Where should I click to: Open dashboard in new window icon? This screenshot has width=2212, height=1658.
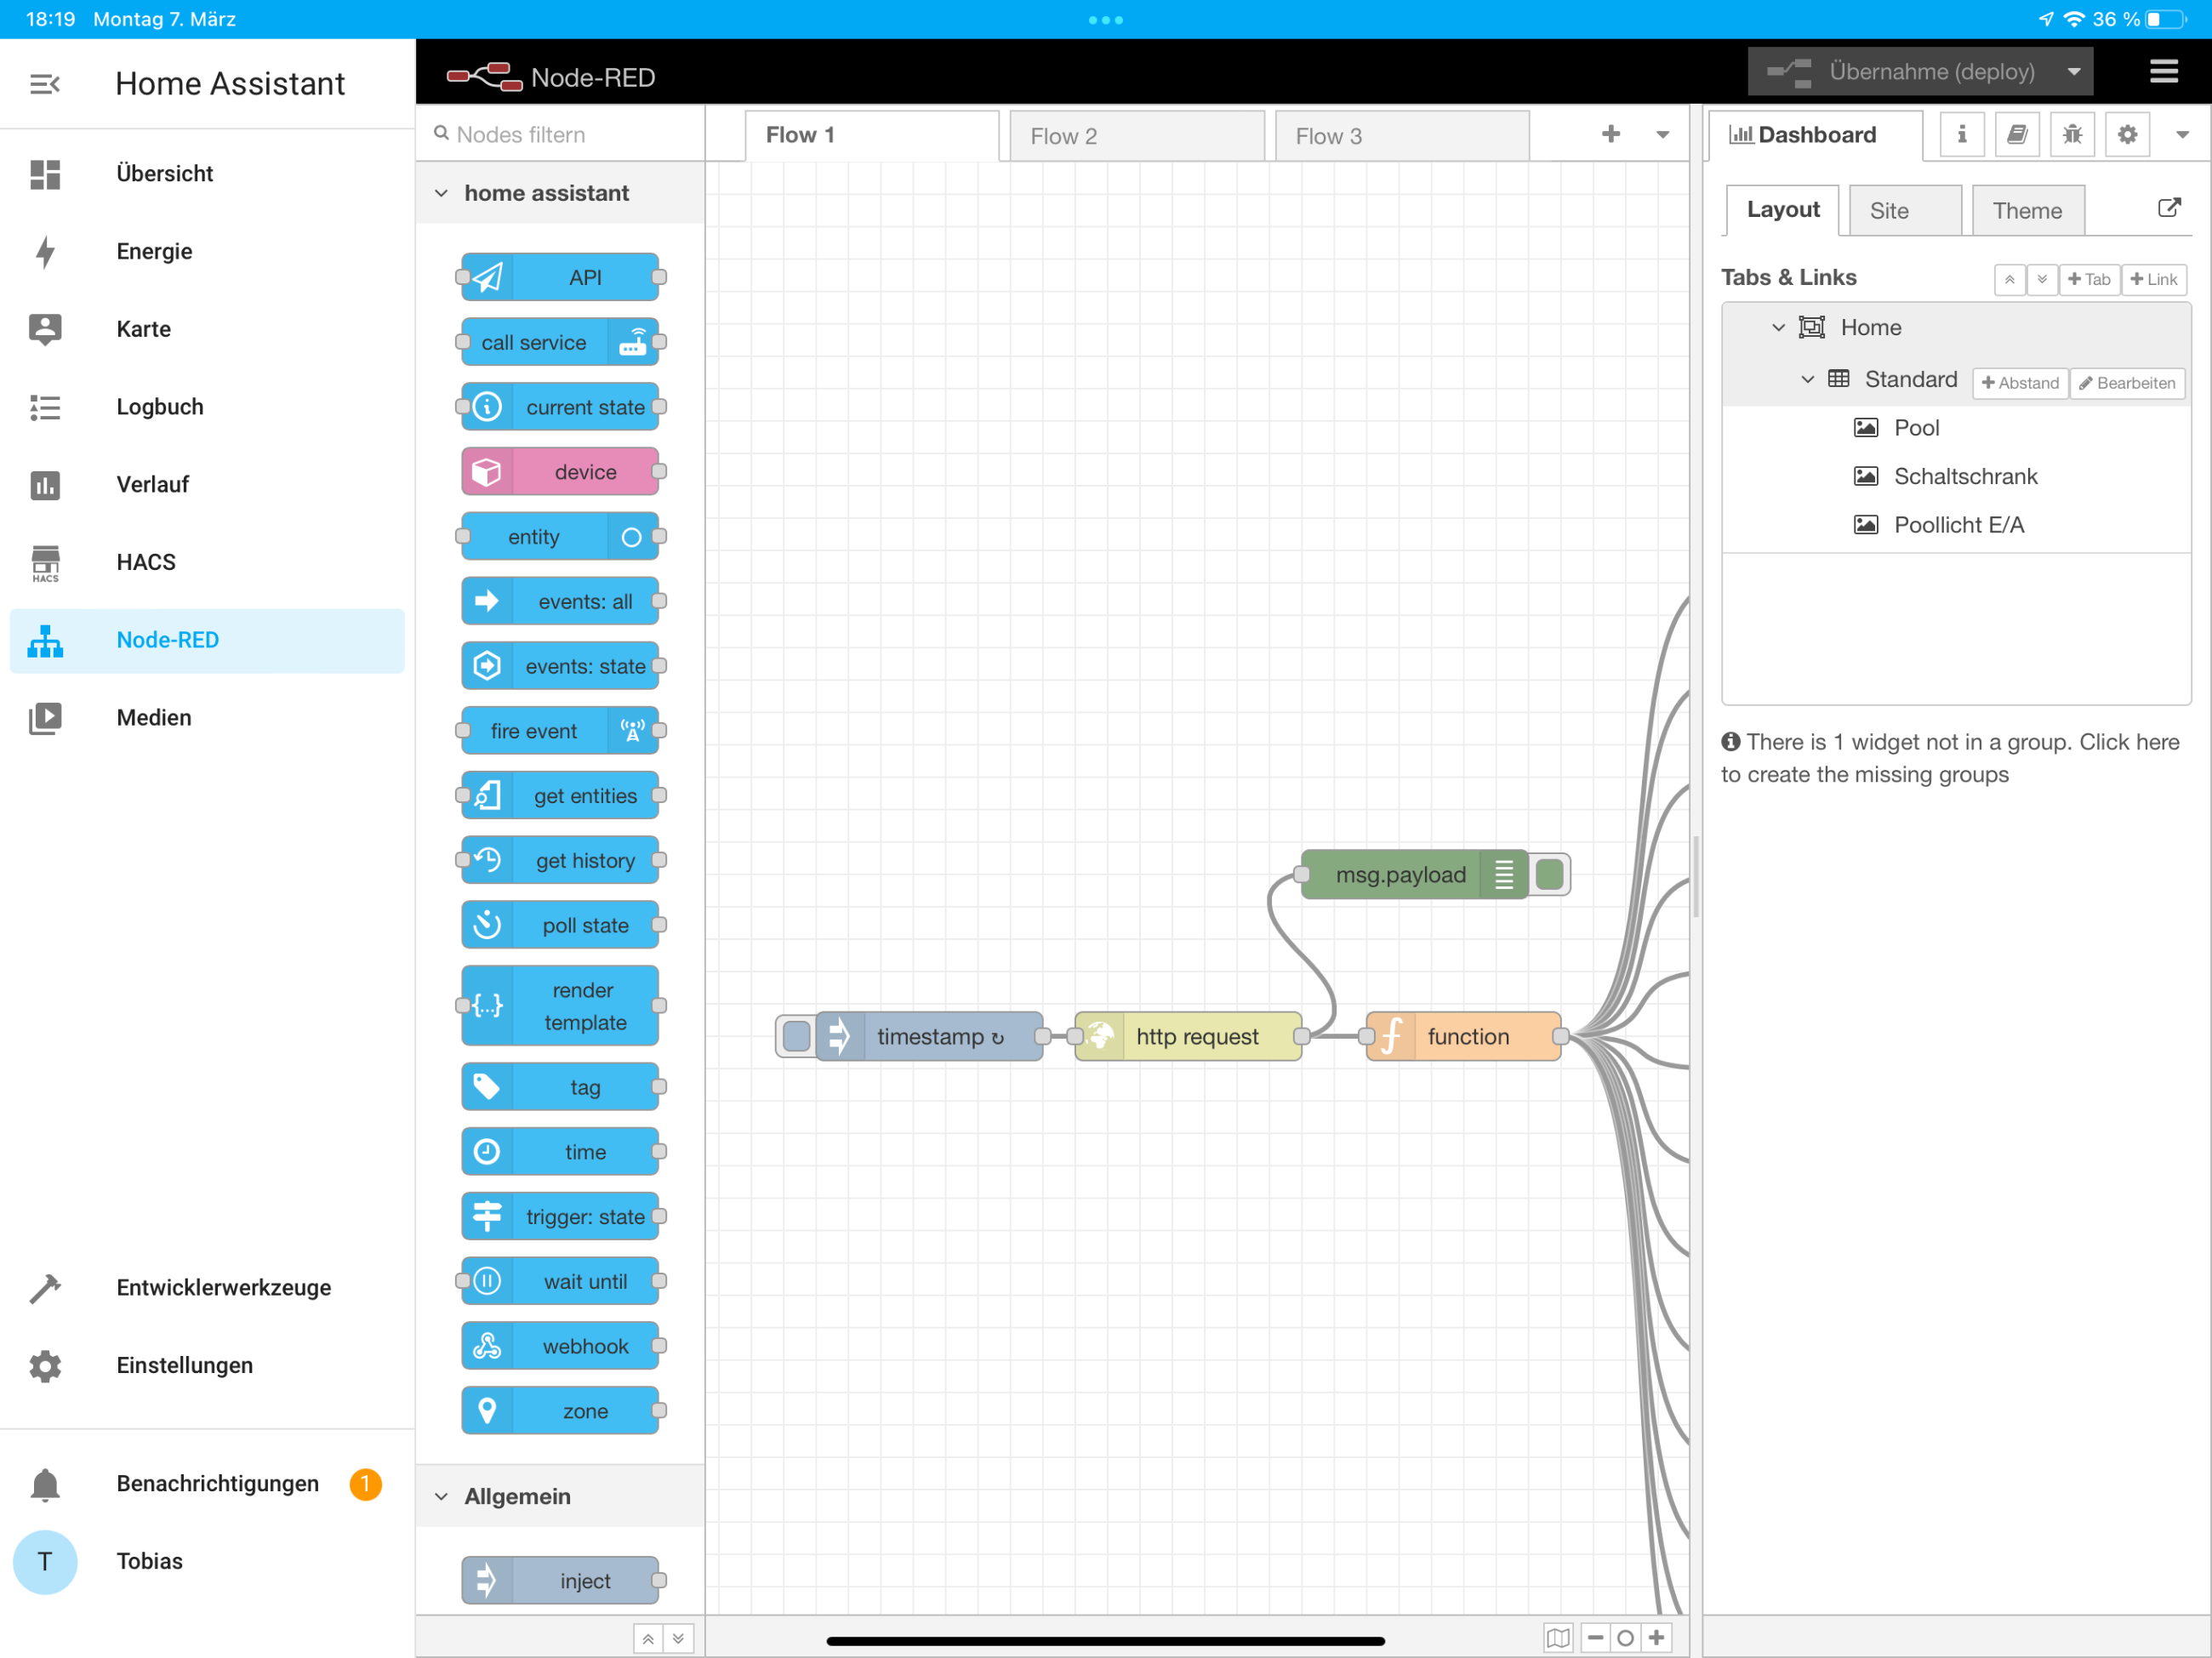2168,208
